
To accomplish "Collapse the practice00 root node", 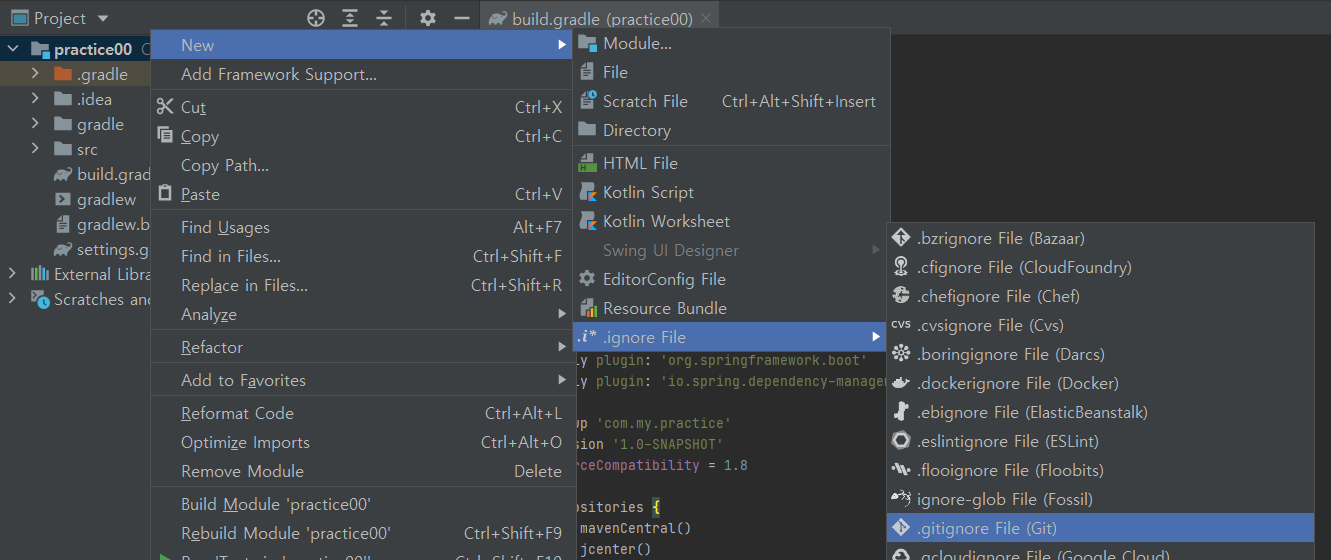I will 13,49.
